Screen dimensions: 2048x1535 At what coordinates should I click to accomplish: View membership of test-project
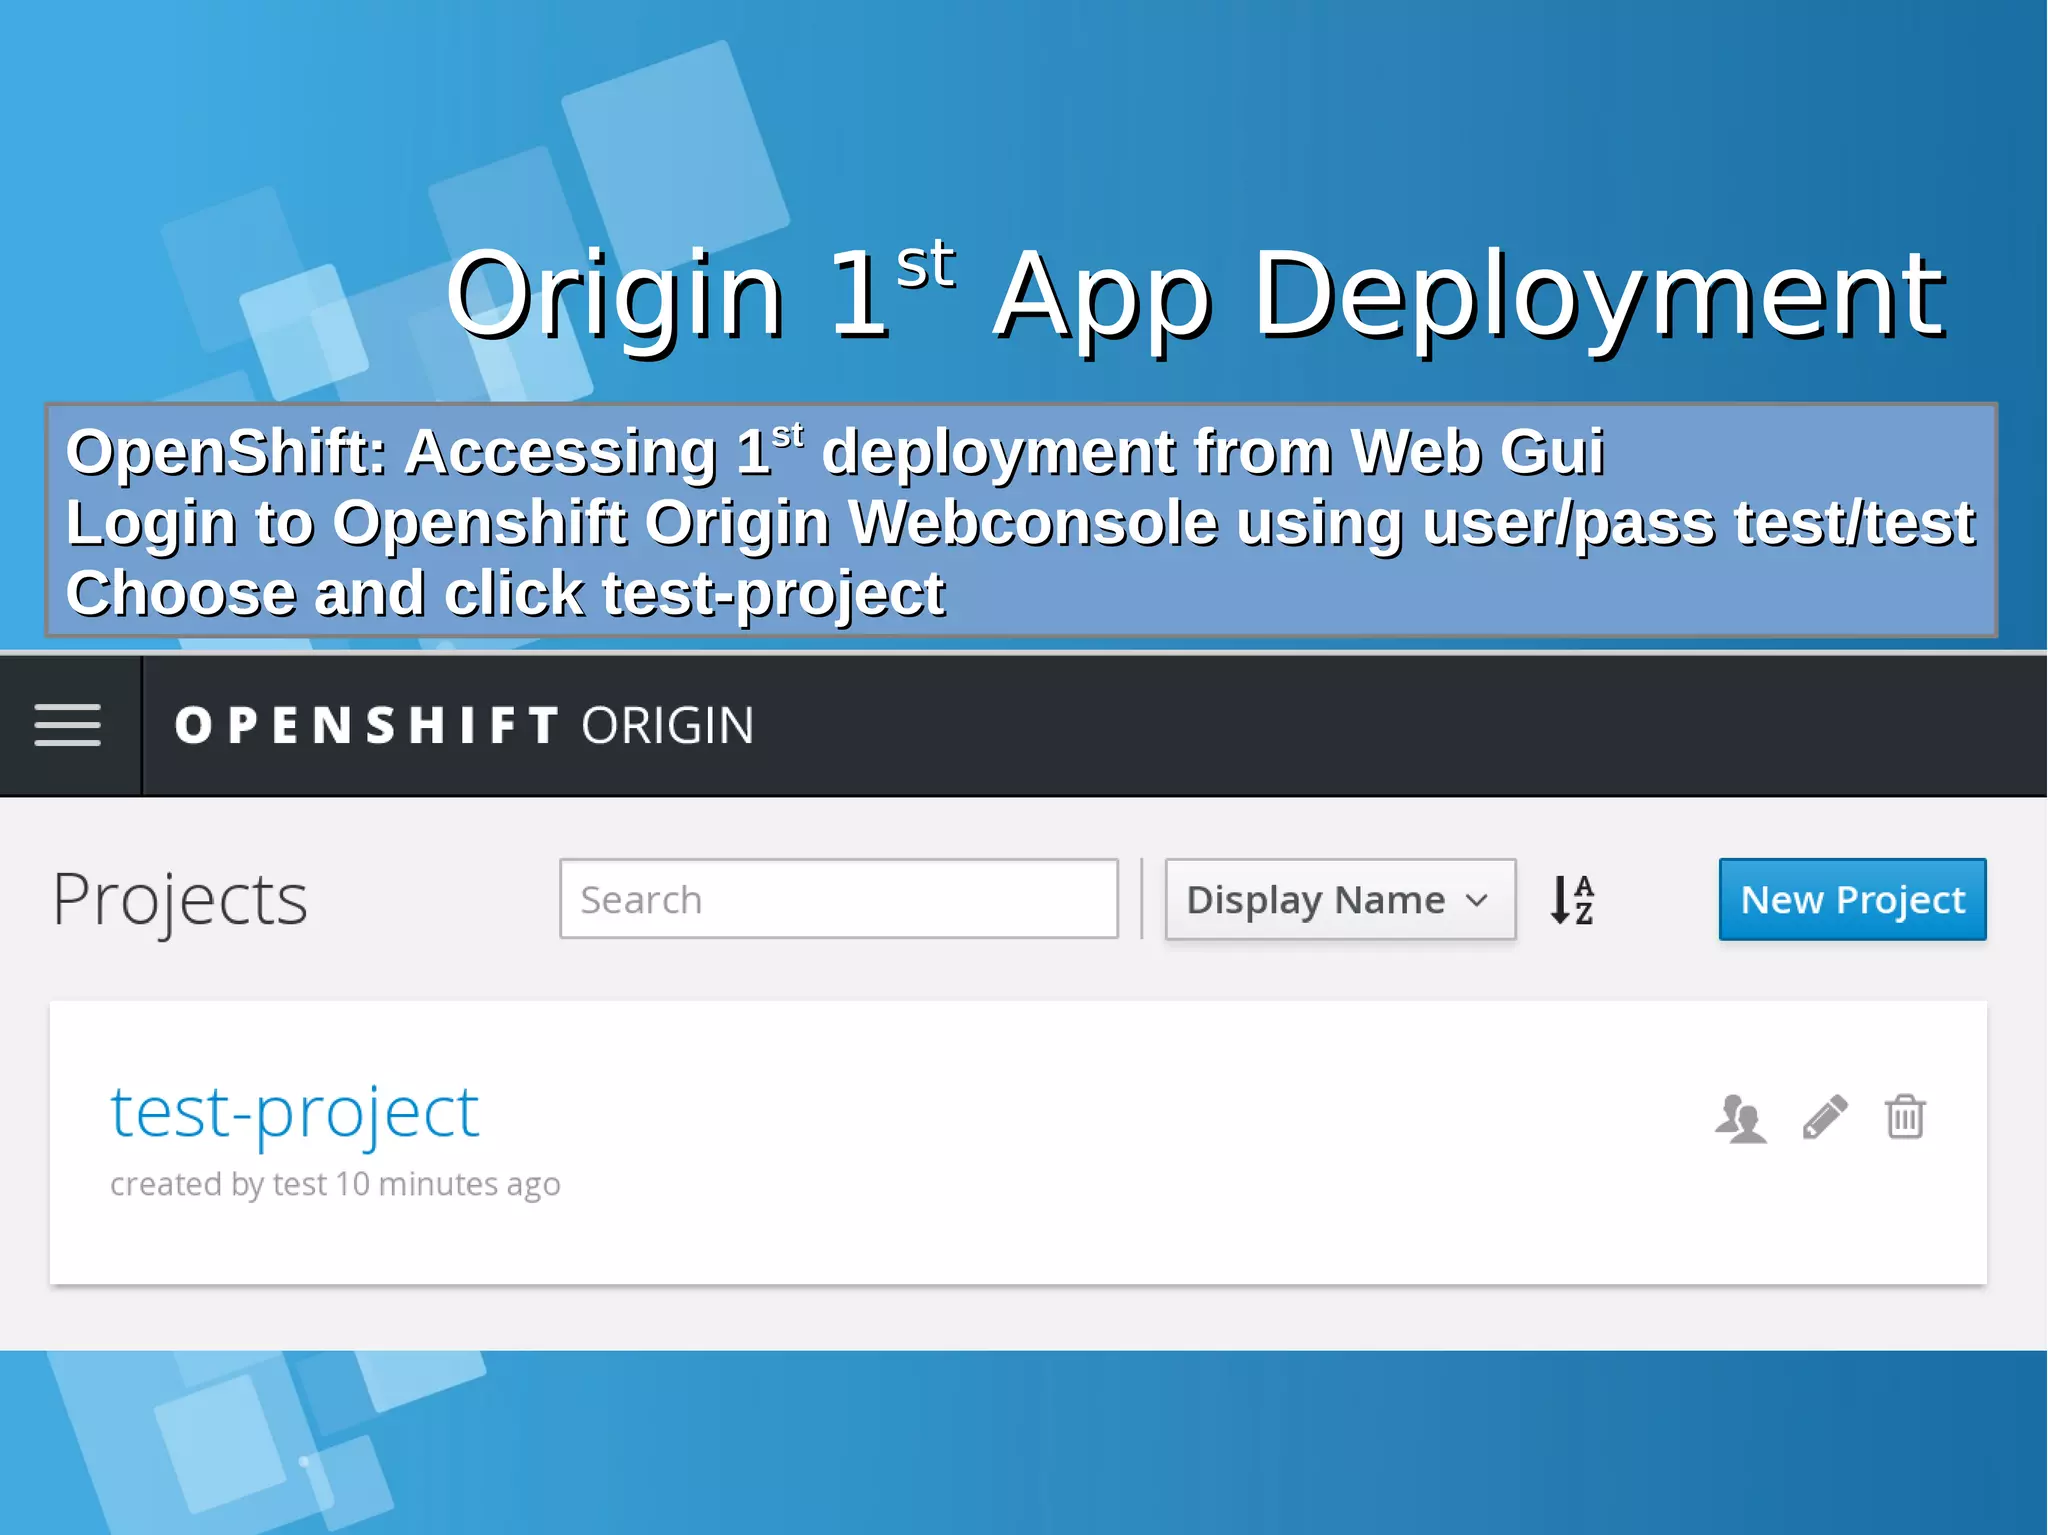tap(1741, 1118)
